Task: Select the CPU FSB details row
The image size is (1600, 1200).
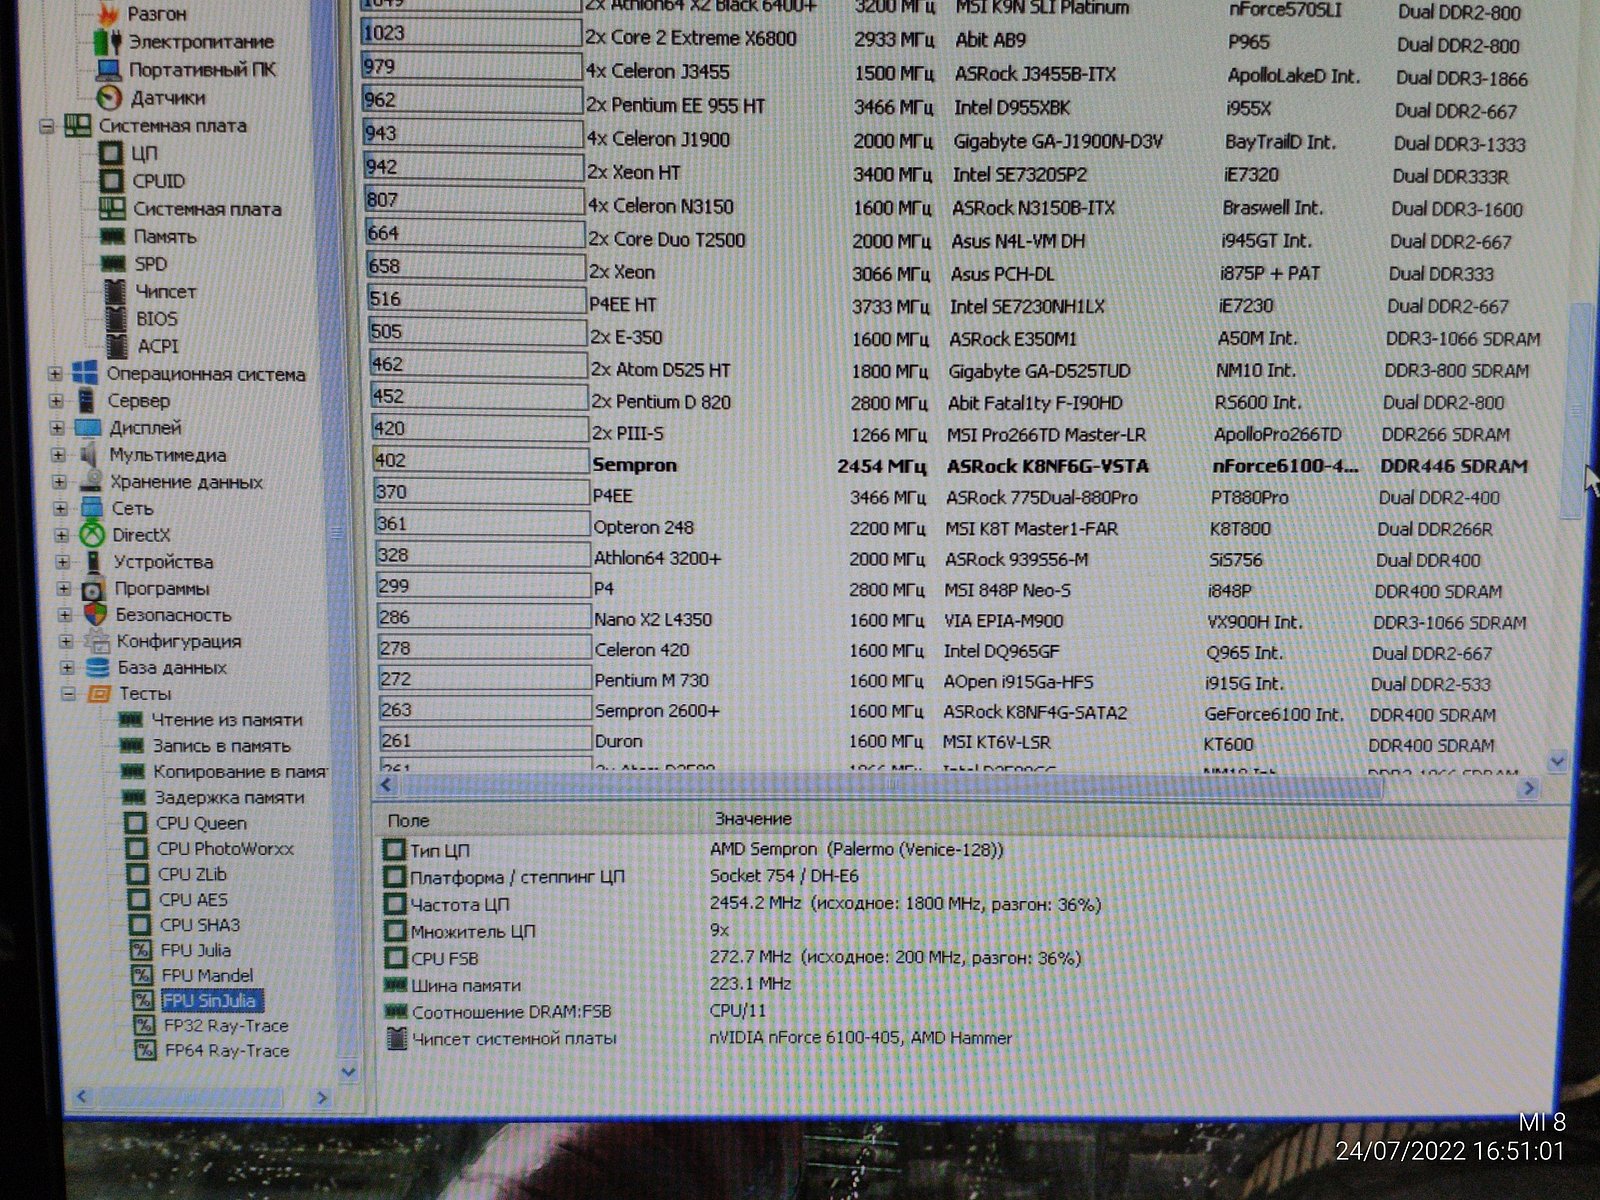Action: coord(733,958)
